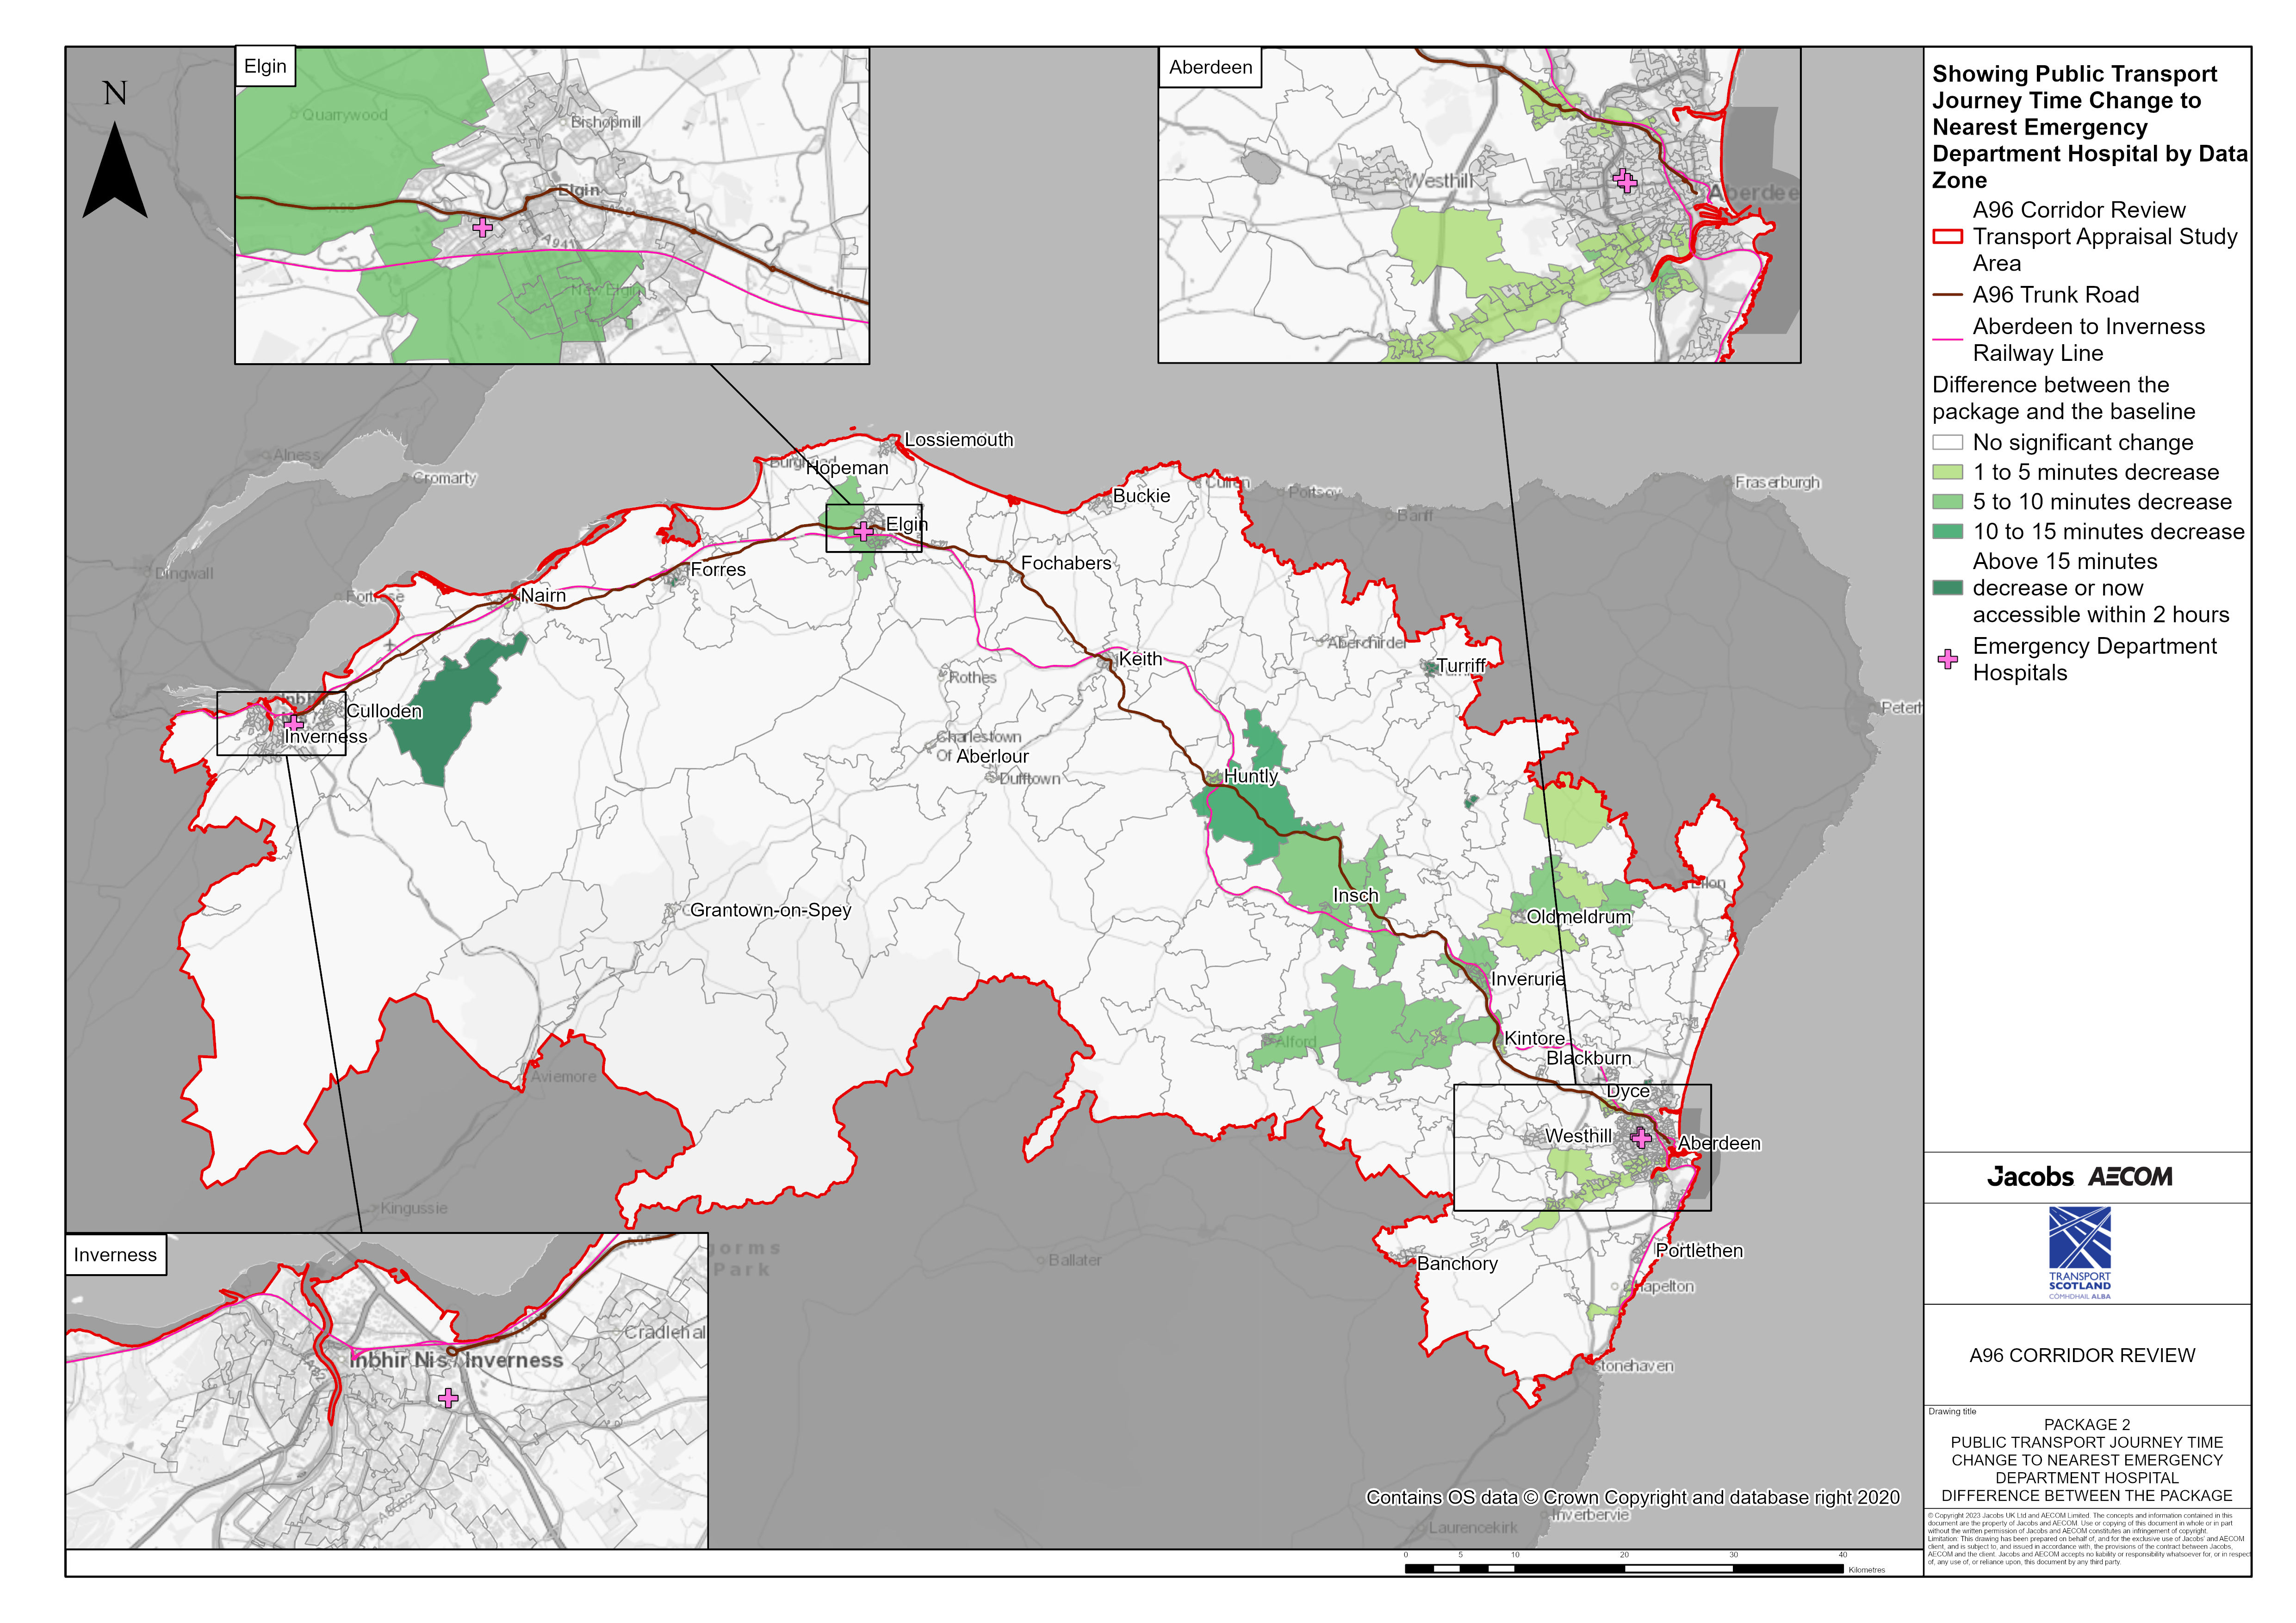2296x1623 pixels.
Task: Click the 1 to 5 minutes decrease swatch
Action: click(1948, 472)
